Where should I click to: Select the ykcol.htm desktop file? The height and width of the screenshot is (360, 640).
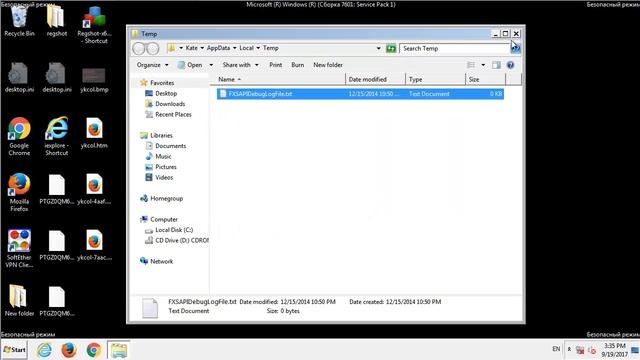[x=94, y=133]
